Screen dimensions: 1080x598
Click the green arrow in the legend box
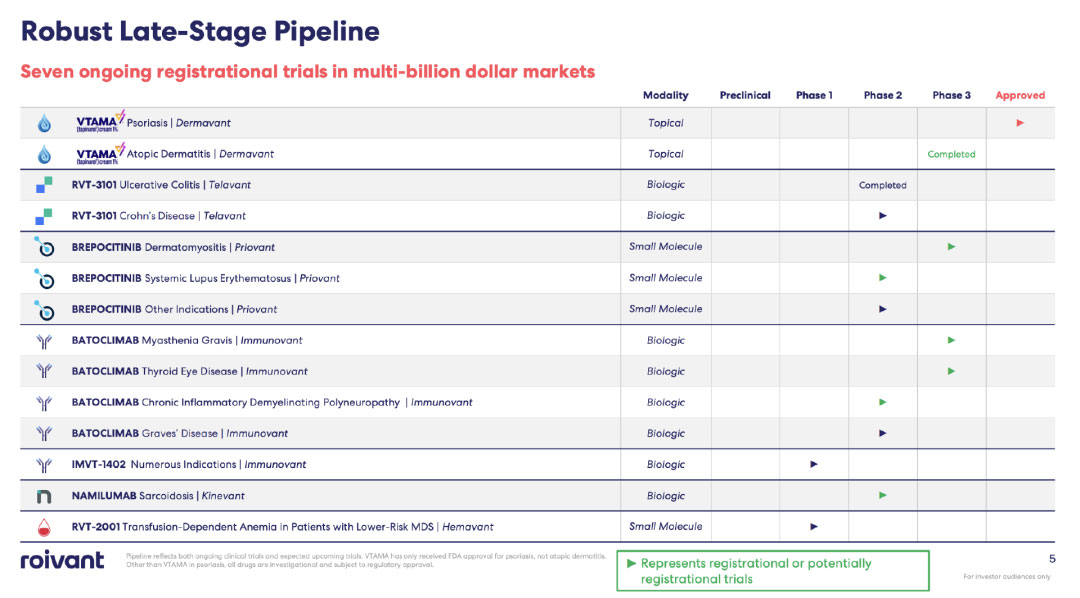[x=630, y=564]
